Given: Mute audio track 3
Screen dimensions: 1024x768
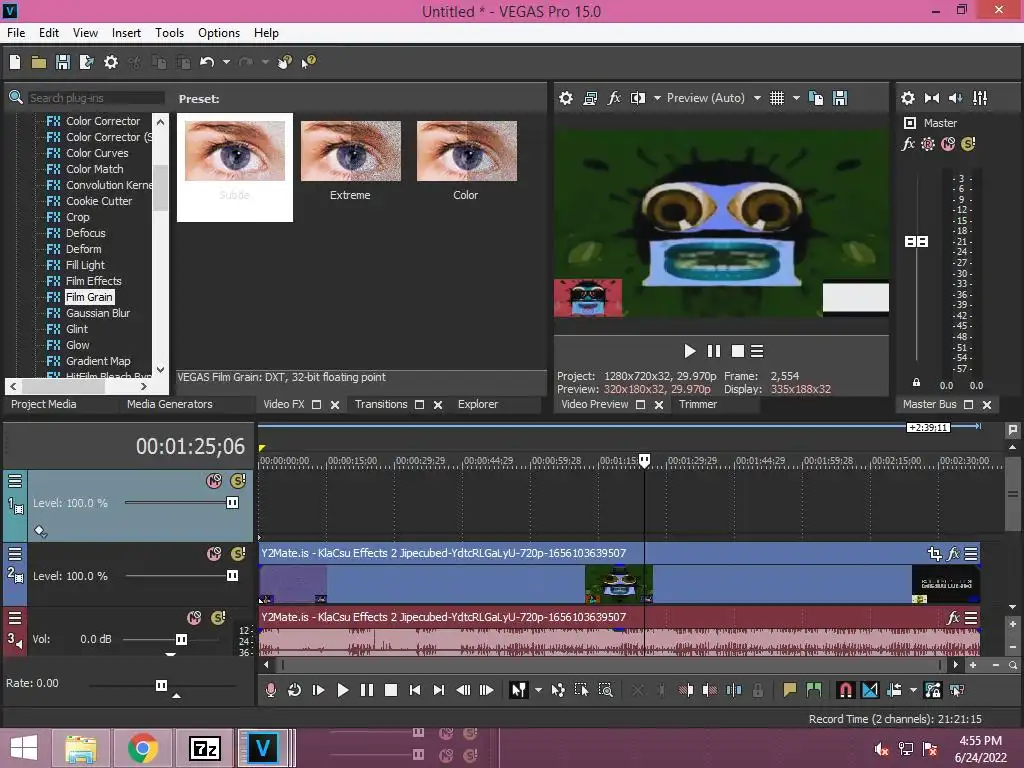Looking at the screenshot, I should [x=194, y=618].
